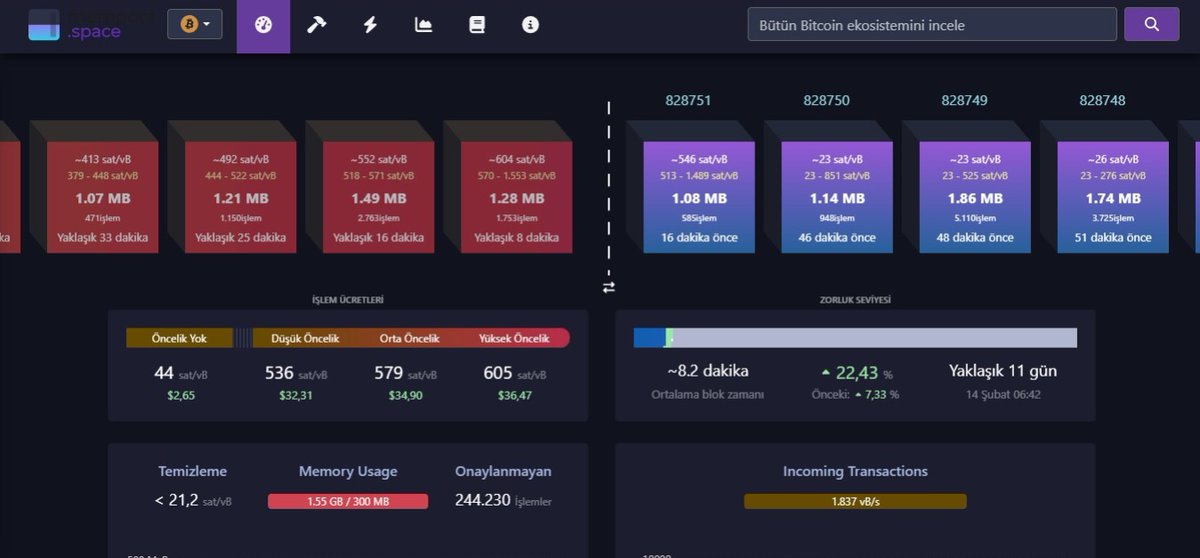Select the Yüksek Öncelik fee label
This screenshot has height=558, width=1200.
pos(514,338)
